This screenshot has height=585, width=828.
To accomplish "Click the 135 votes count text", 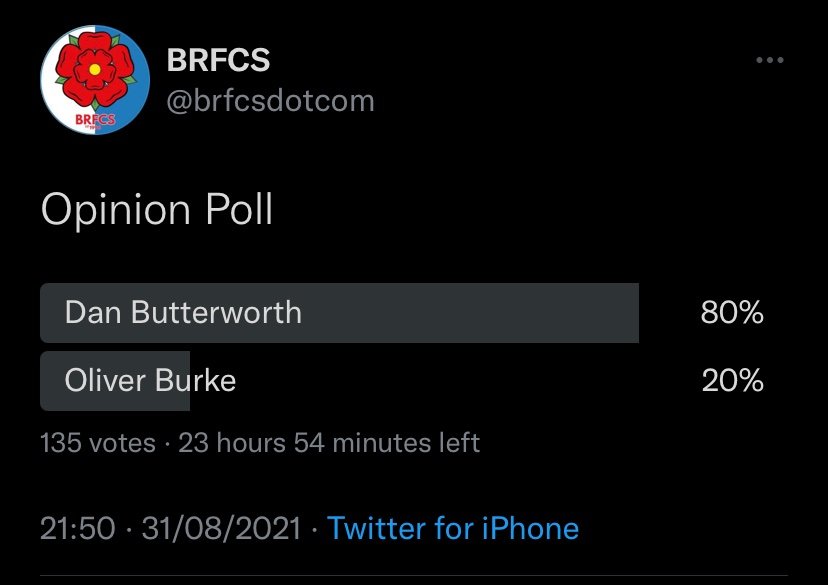I will click(98, 442).
